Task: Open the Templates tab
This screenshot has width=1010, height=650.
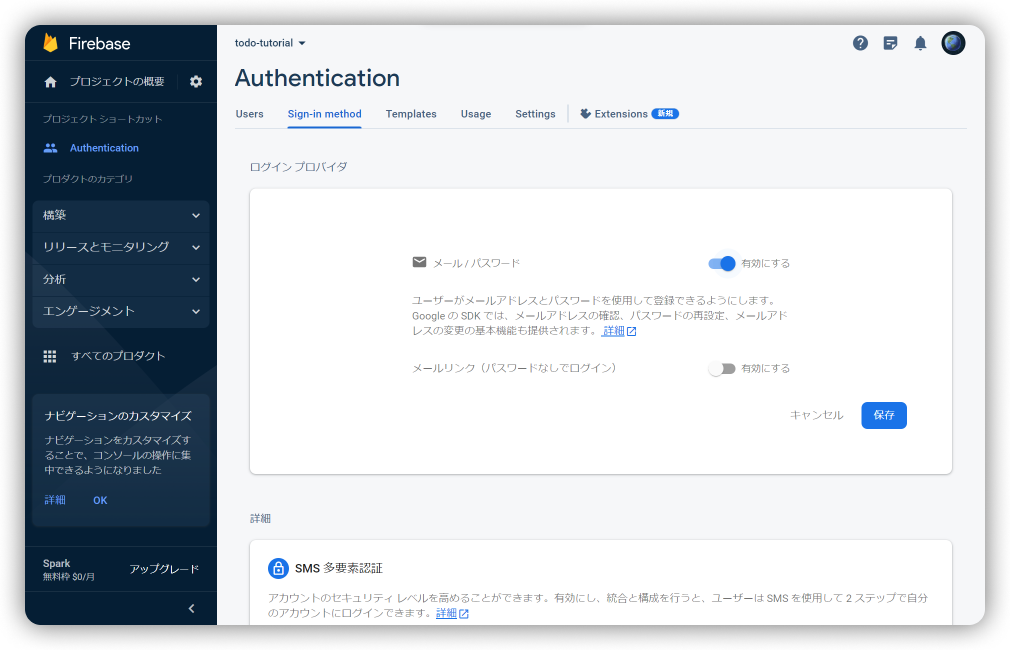Action: [411, 114]
